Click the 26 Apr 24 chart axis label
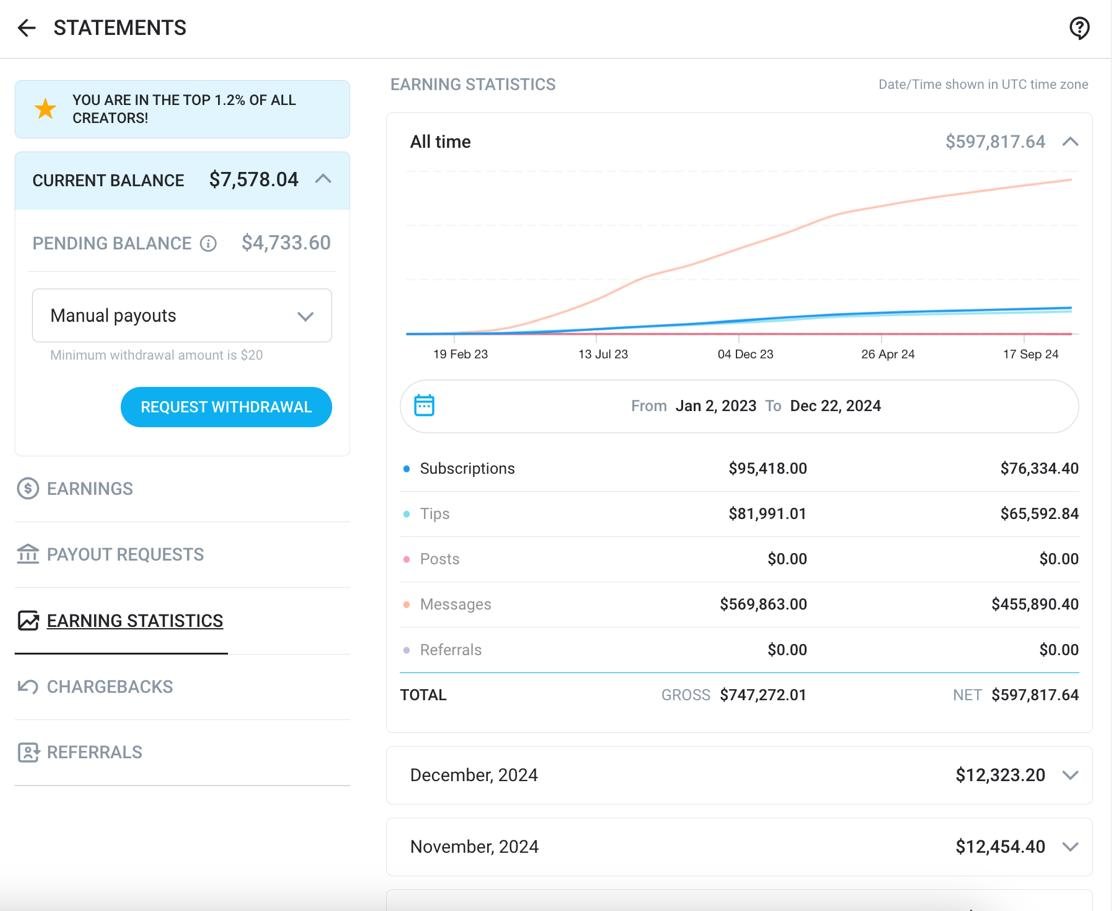1114x911 pixels. tap(888, 354)
